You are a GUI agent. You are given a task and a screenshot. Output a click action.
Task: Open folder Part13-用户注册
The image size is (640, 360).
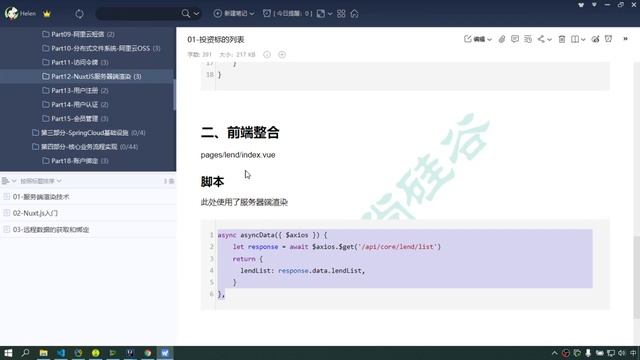click(75, 91)
